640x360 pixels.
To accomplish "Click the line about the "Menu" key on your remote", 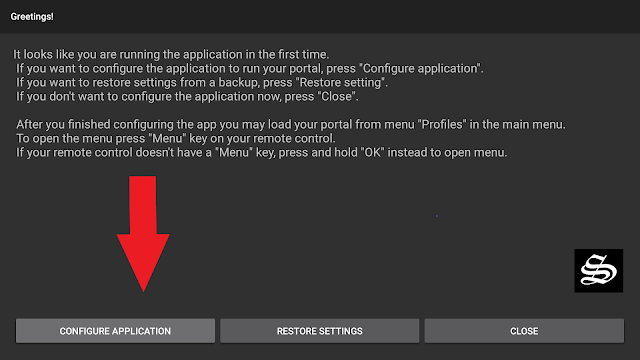I will click(x=176, y=138).
